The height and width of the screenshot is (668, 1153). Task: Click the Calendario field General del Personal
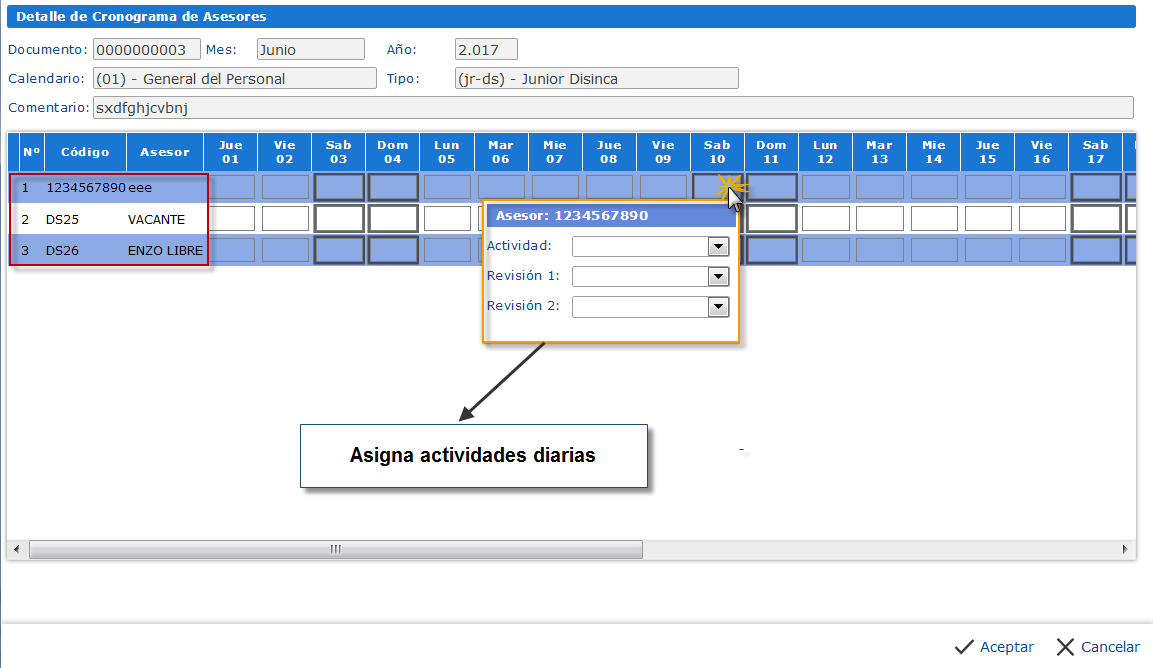coord(235,78)
